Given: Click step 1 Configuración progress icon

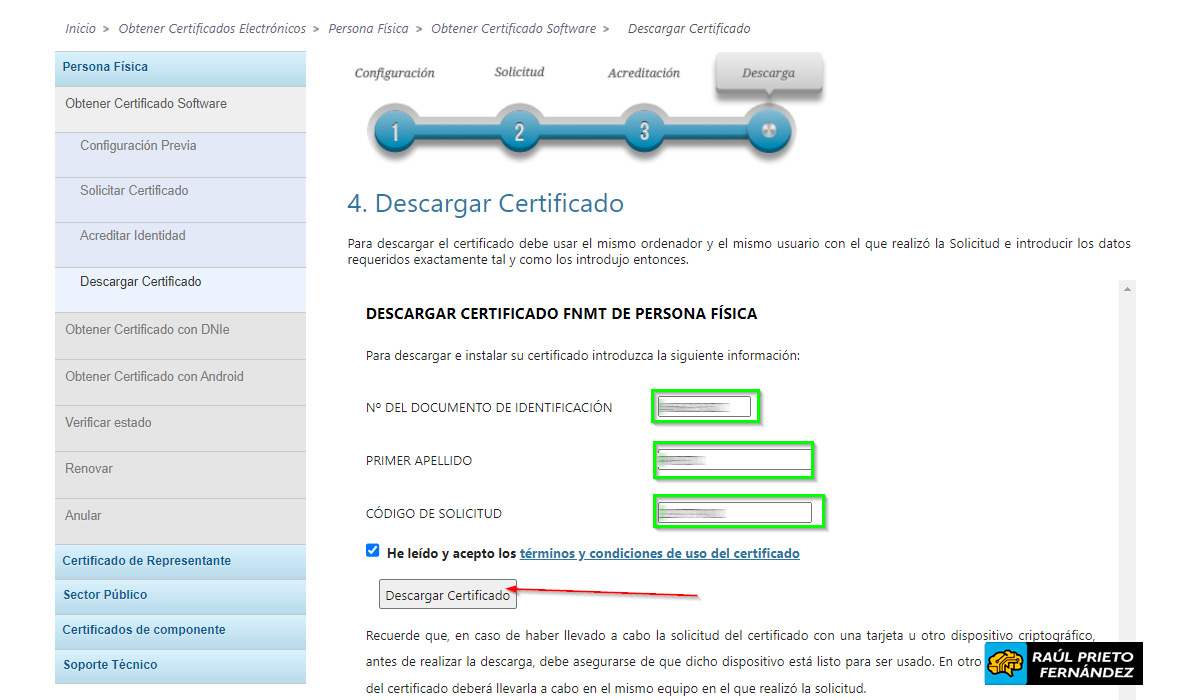Looking at the screenshot, I should (x=394, y=130).
